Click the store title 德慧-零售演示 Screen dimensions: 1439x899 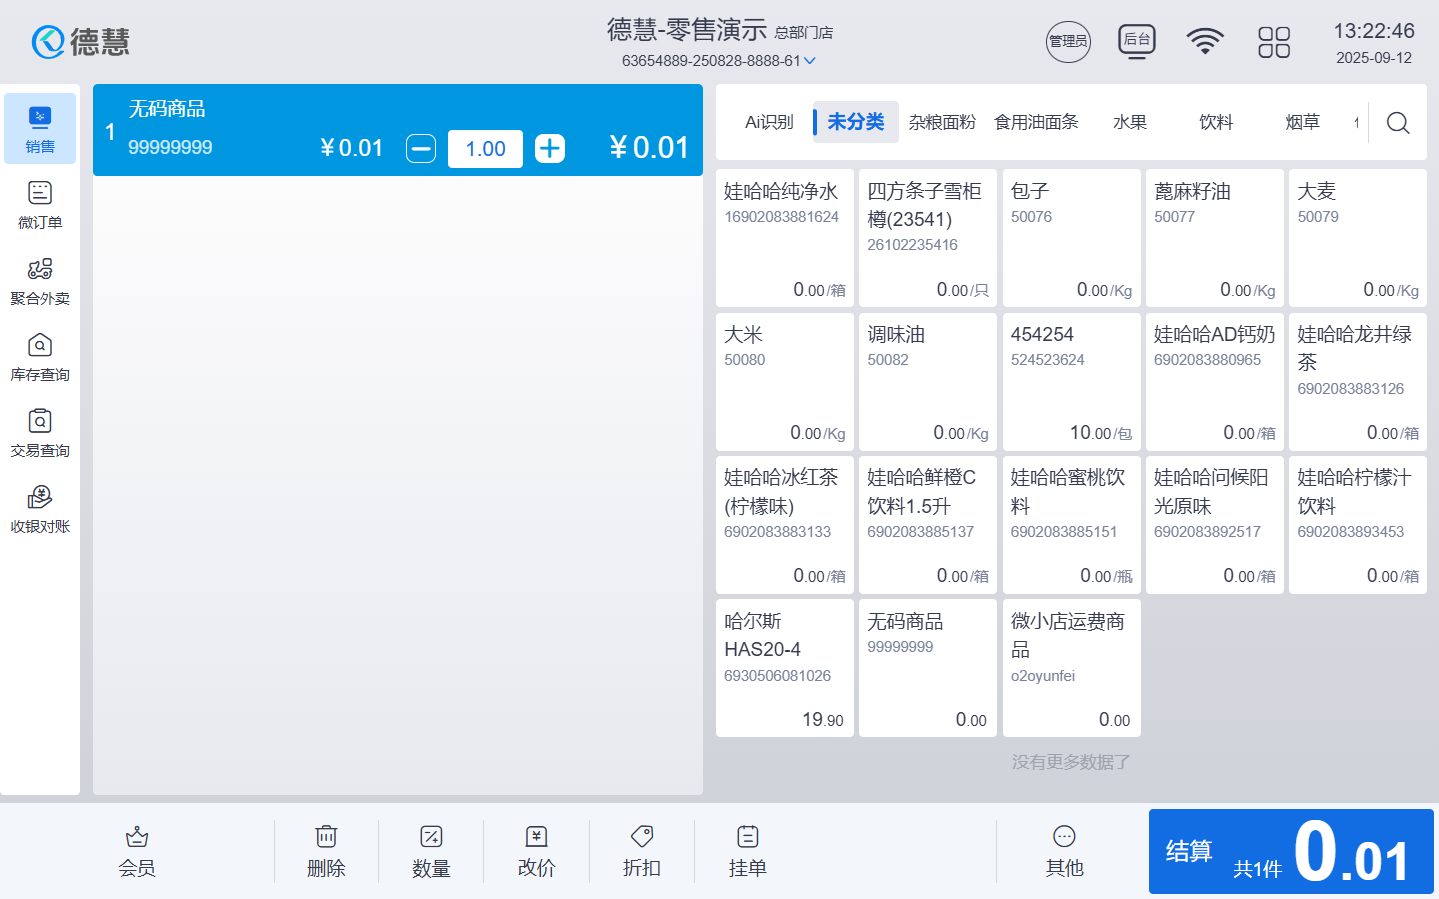[687, 30]
